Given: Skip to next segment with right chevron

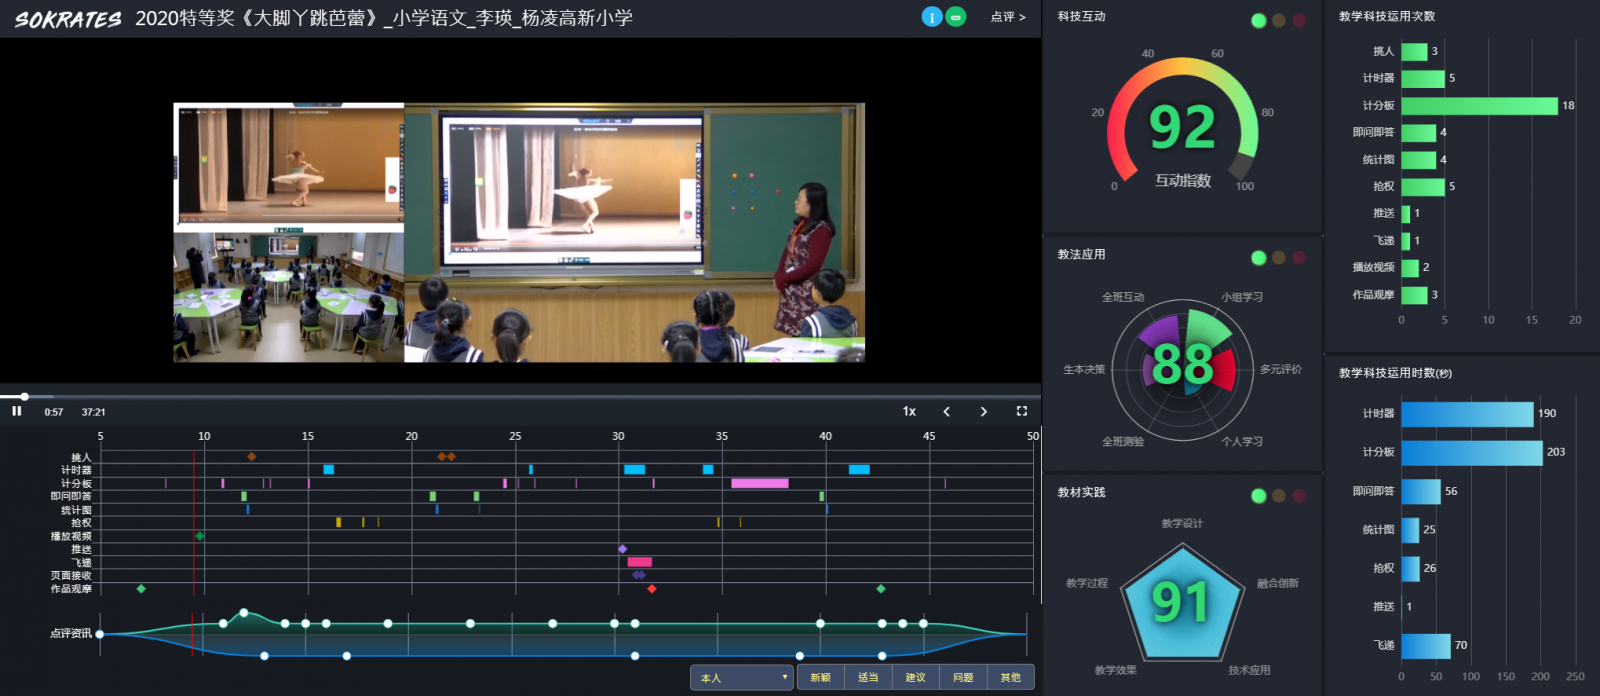Looking at the screenshot, I should click(984, 411).
